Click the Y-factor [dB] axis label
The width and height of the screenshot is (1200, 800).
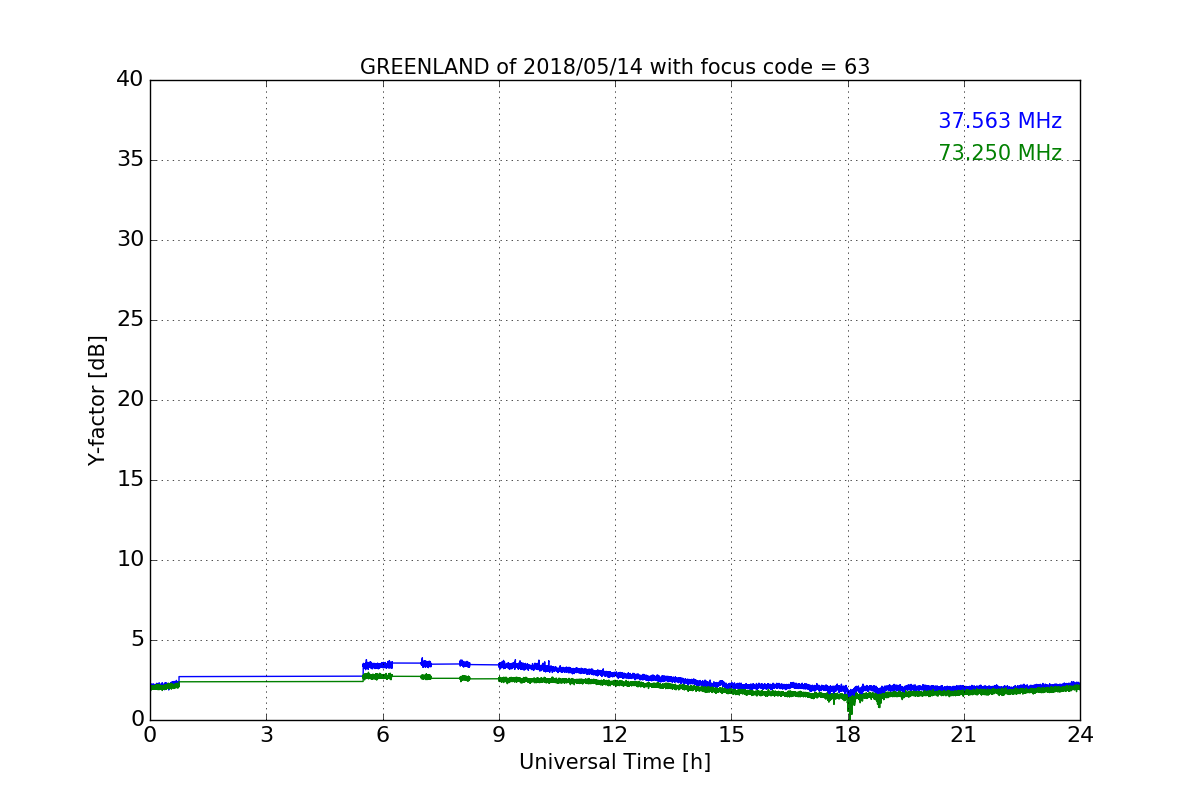click(97, 400)
